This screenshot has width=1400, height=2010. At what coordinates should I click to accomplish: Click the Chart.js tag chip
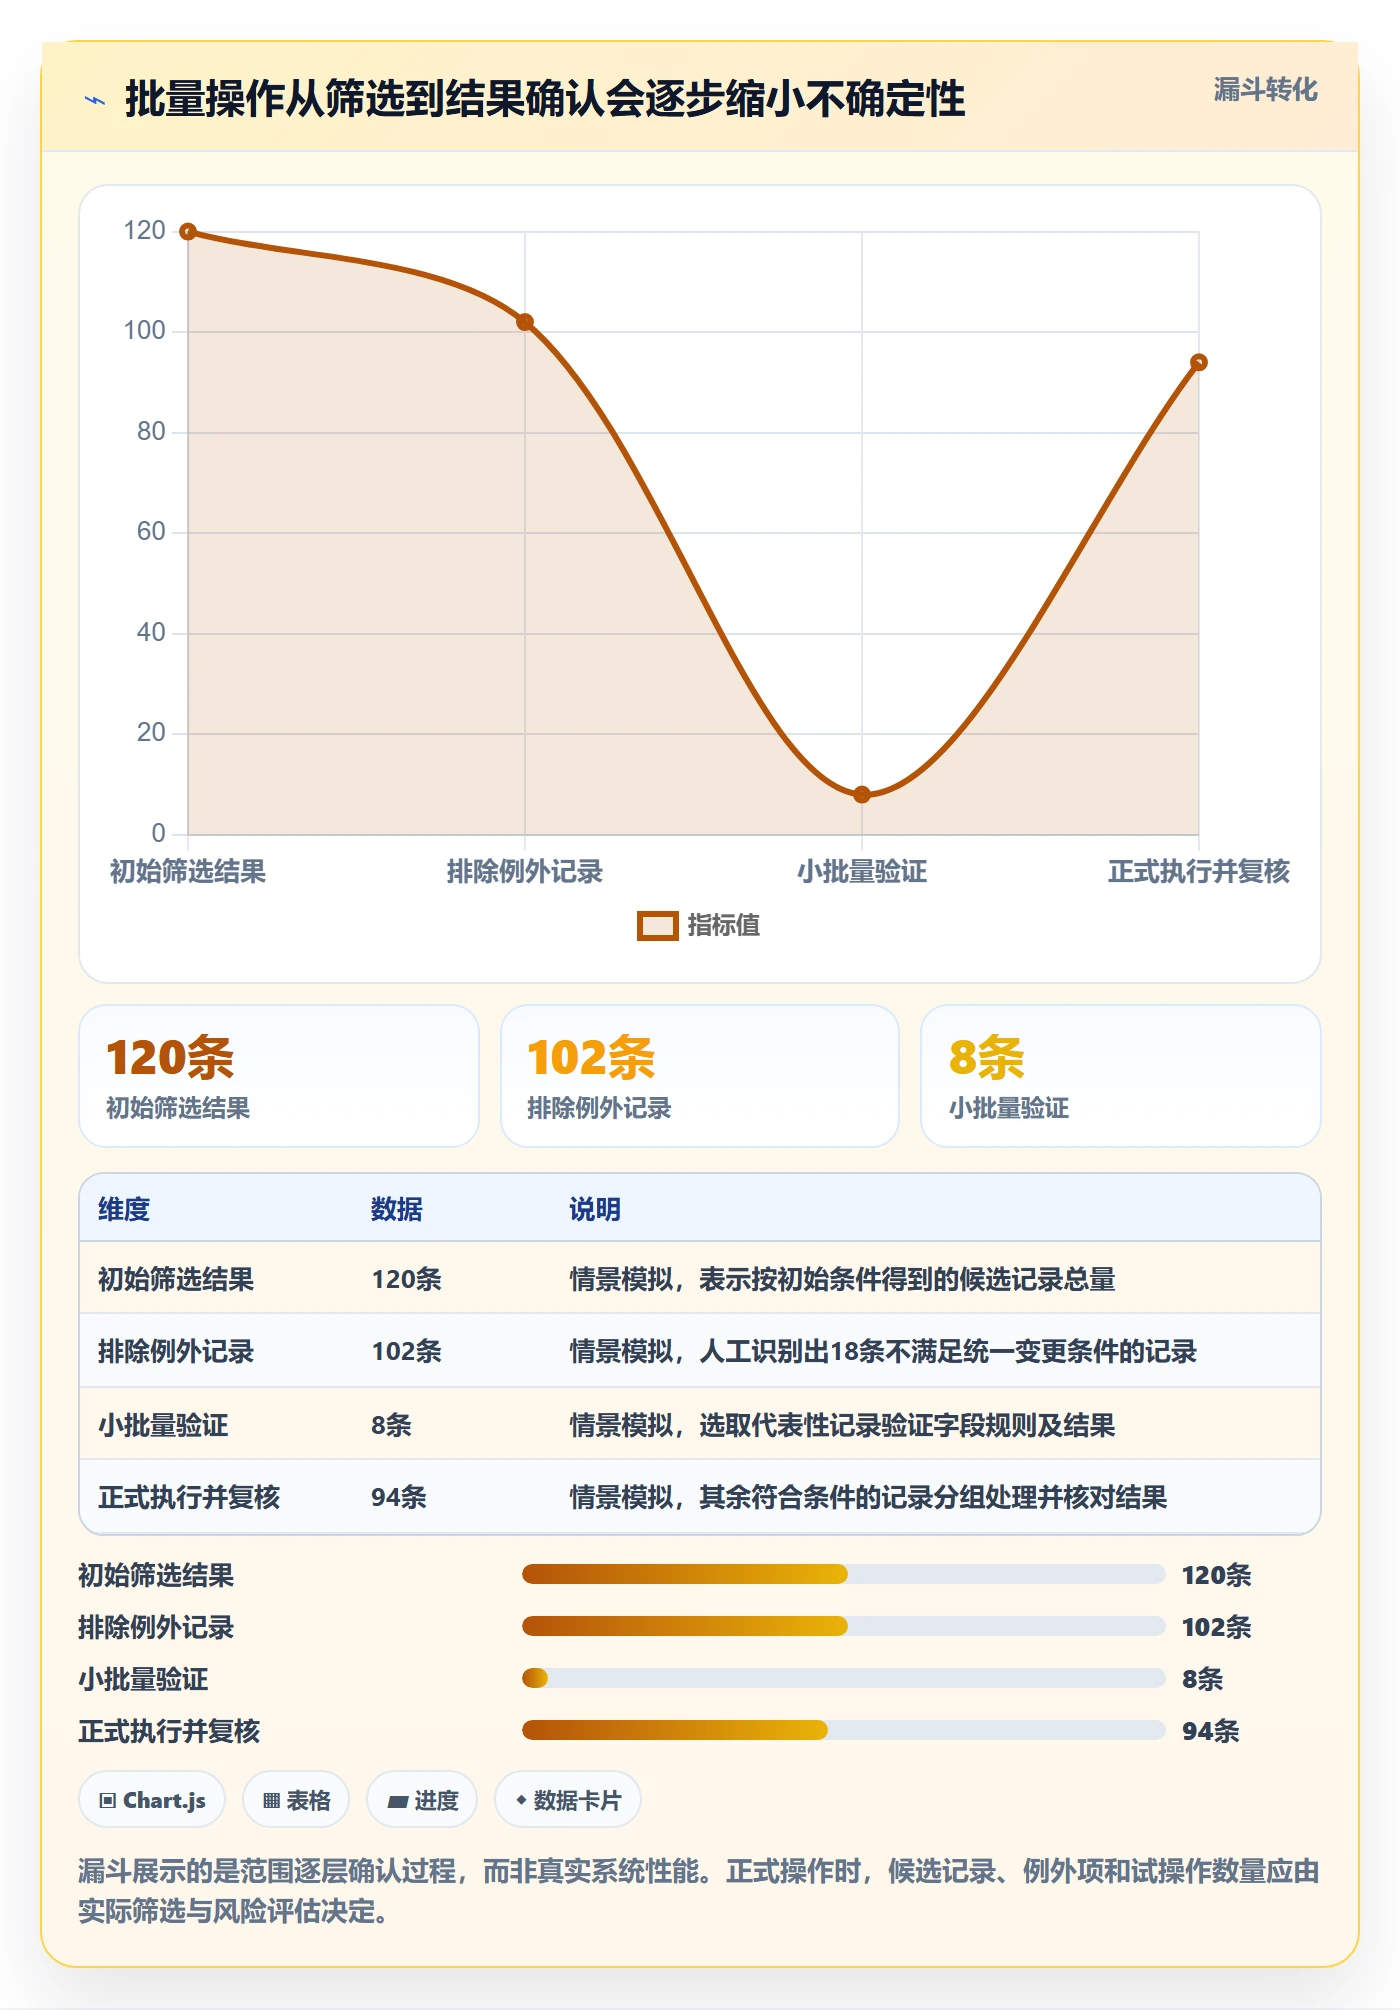point(152,1800)
